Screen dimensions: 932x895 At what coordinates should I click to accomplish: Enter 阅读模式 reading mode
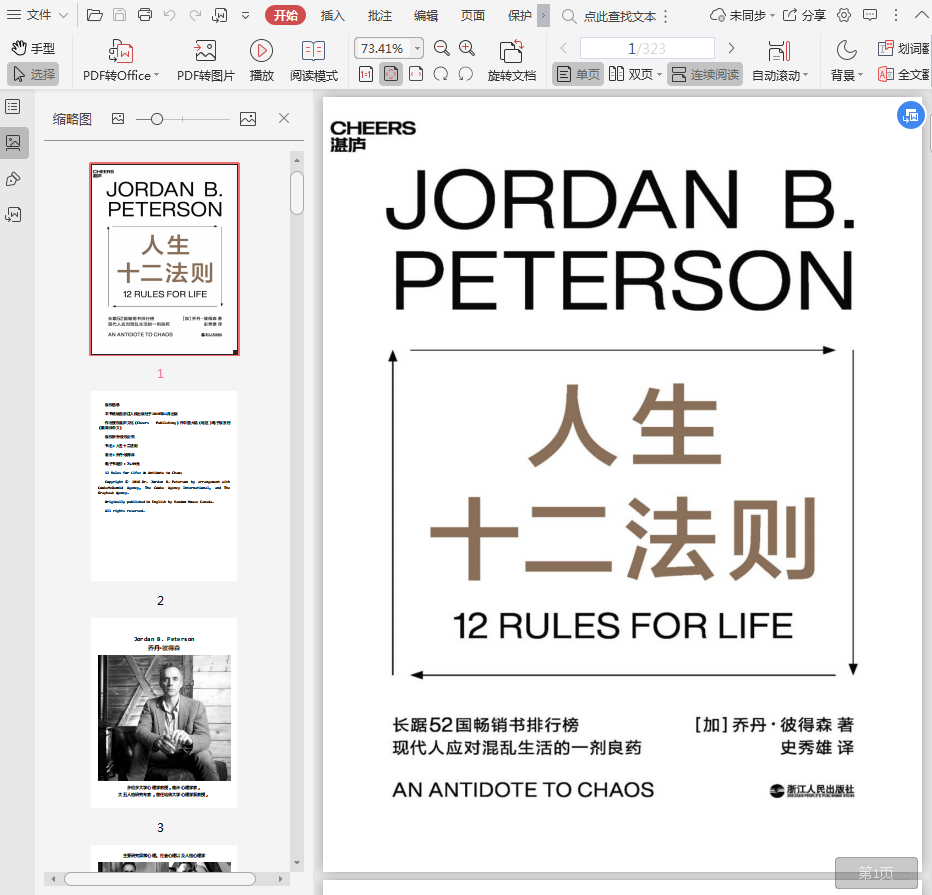(314, 60)
